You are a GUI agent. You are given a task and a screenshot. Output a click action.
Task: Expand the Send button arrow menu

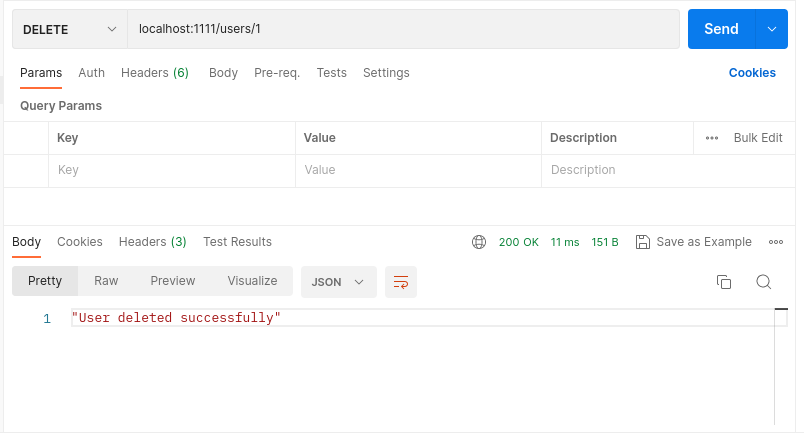(771, 29)
